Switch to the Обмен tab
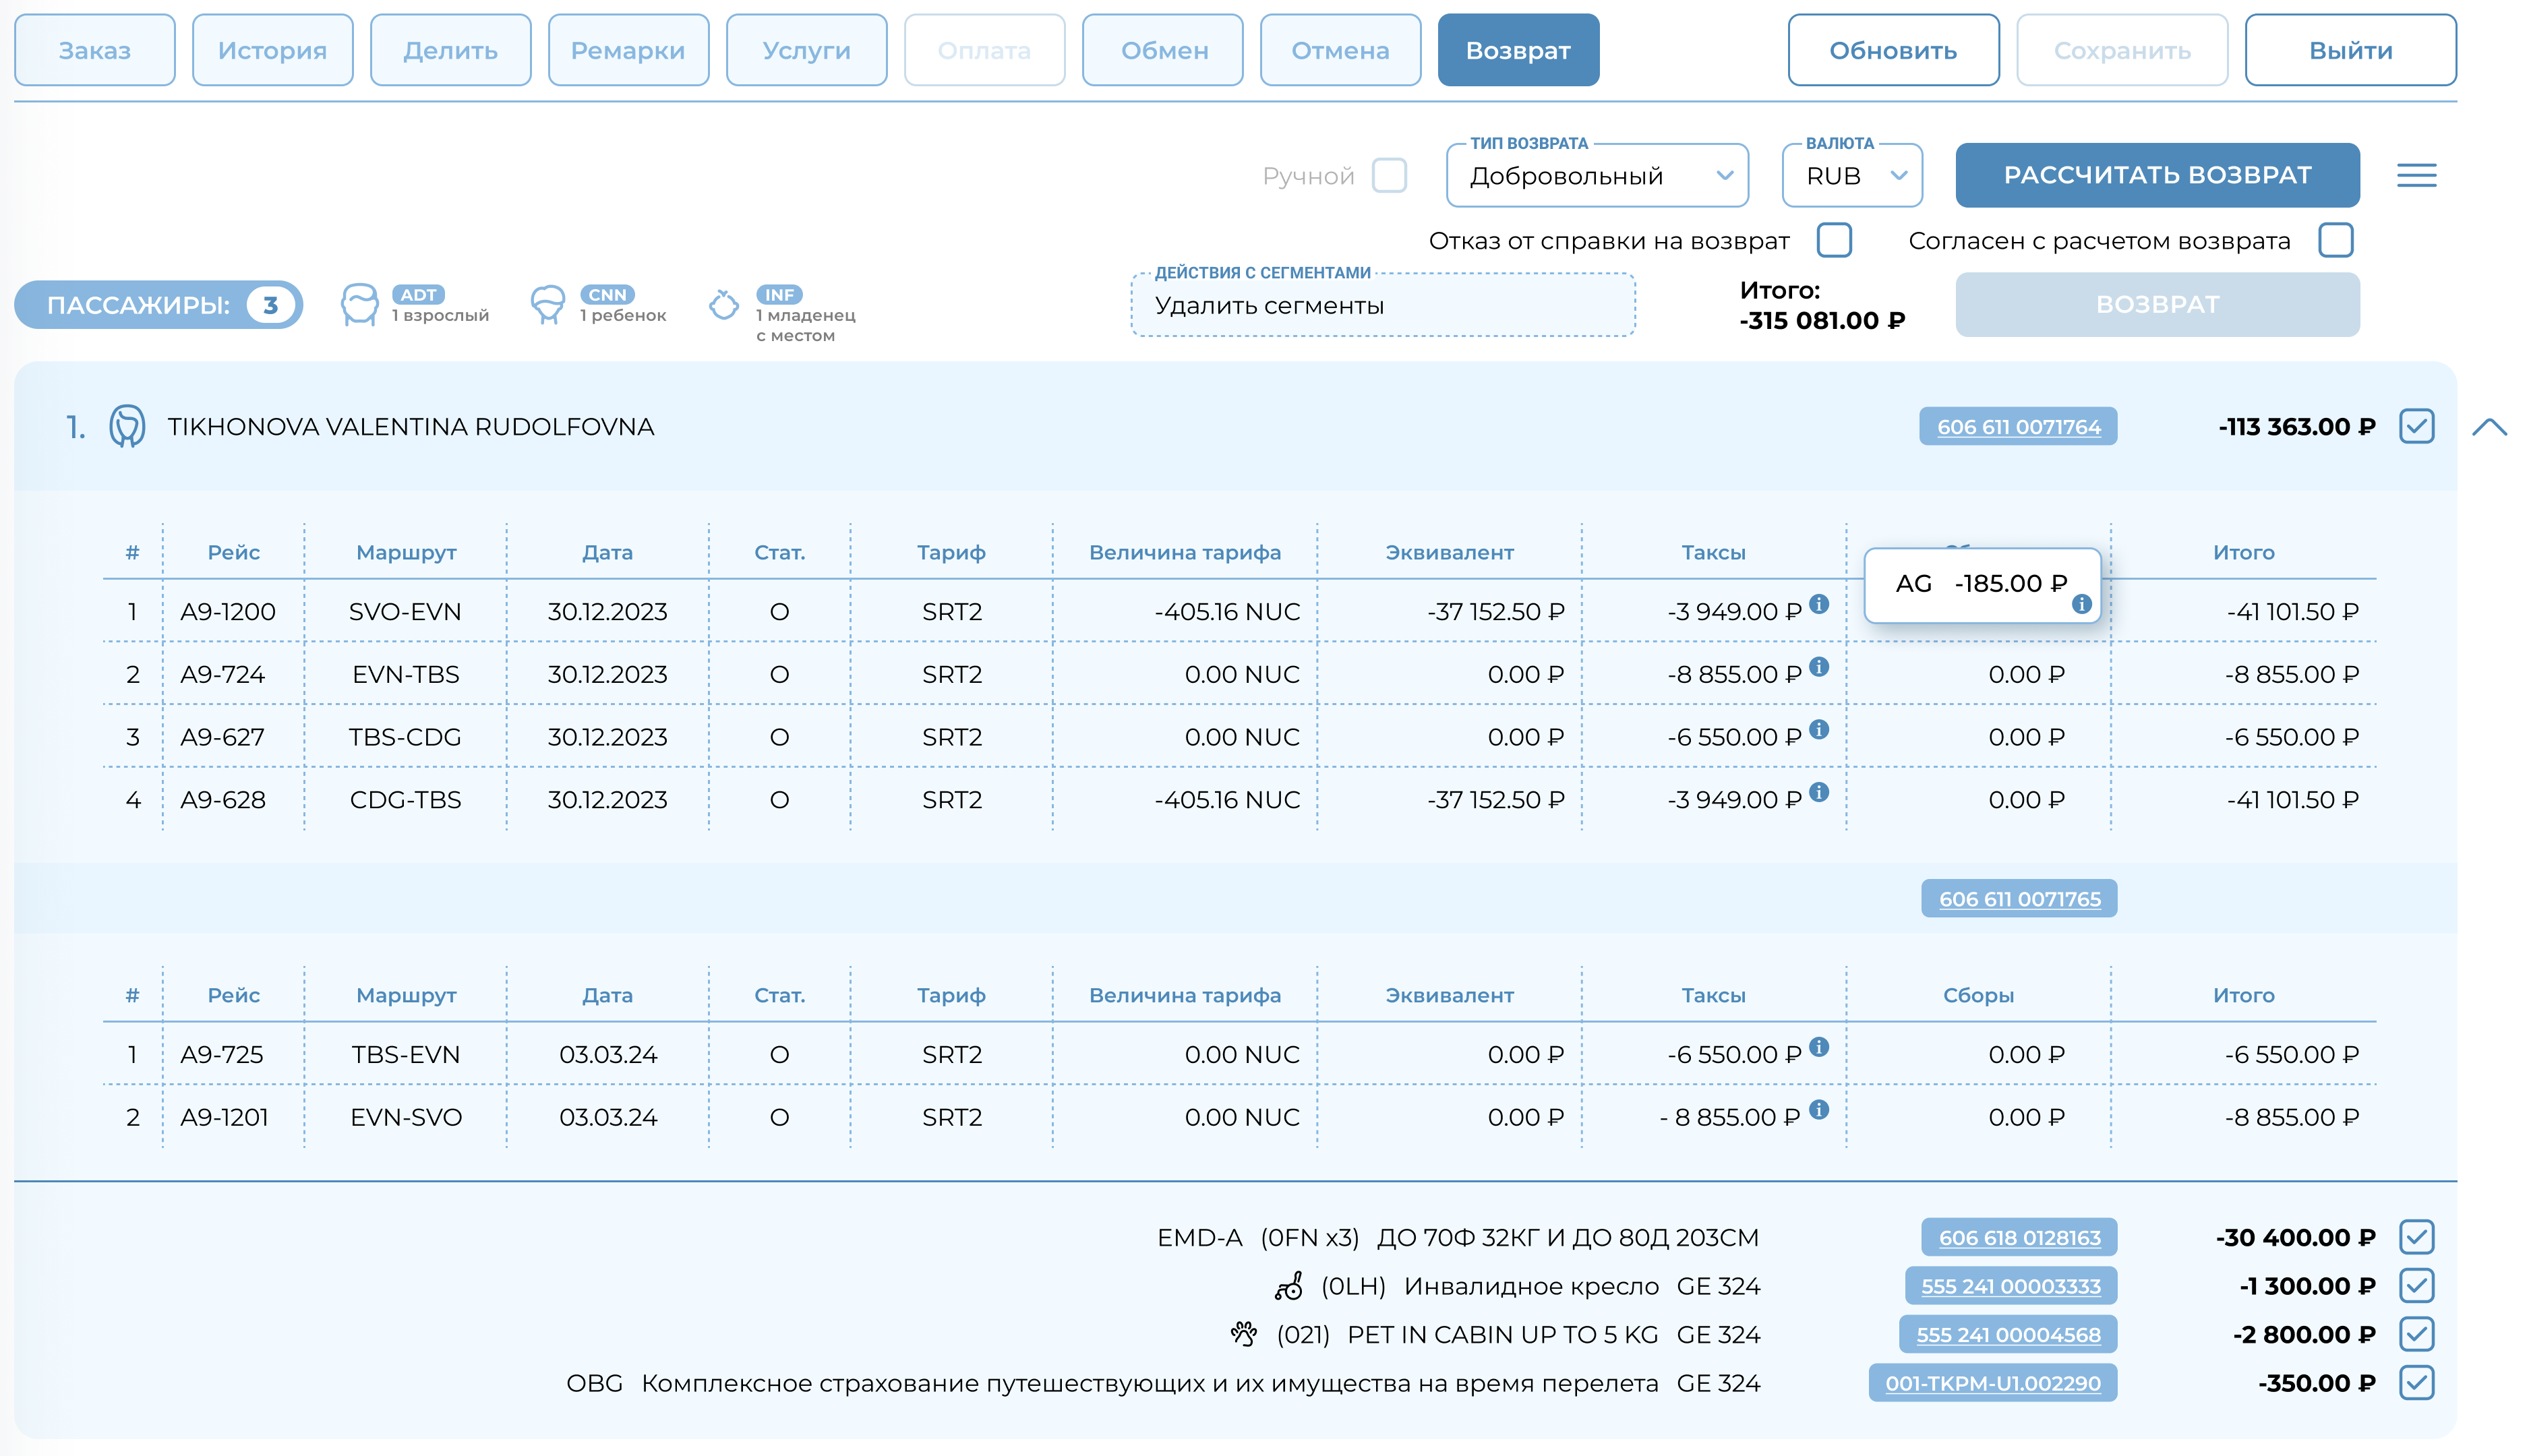Screen dimensions: 2529x1456 1163,51
